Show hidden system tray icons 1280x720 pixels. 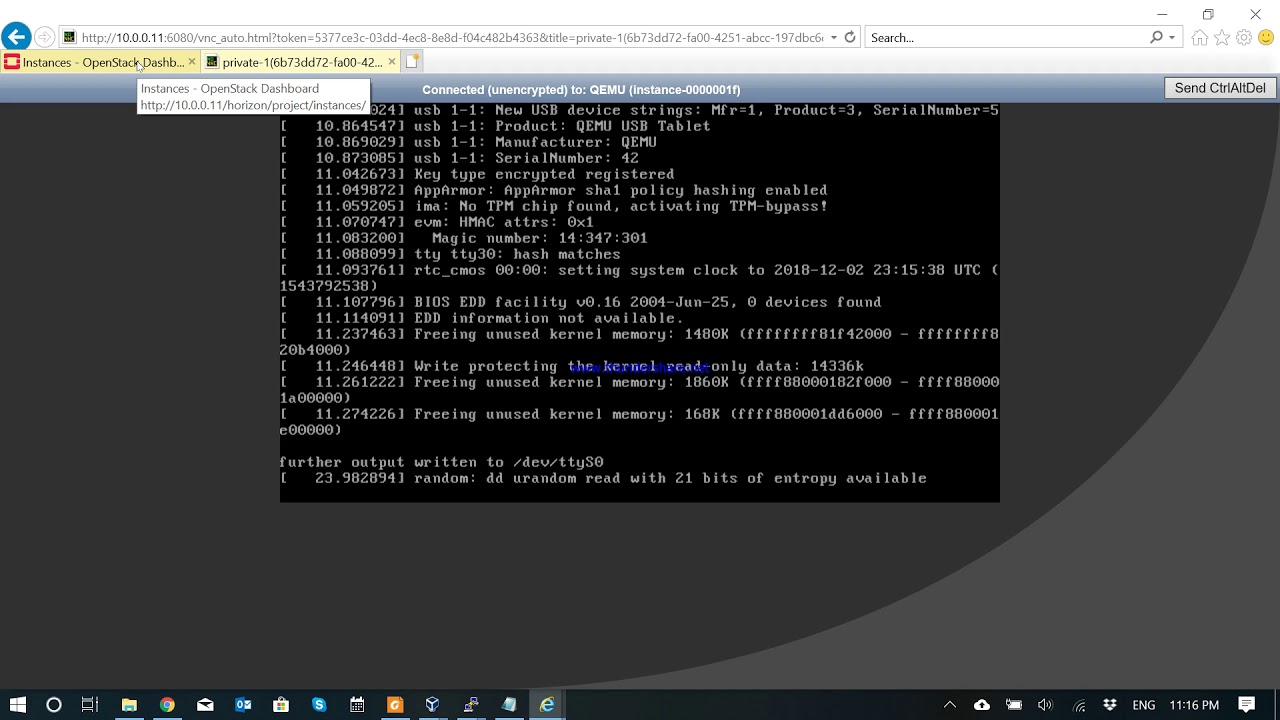coord(950,705)
